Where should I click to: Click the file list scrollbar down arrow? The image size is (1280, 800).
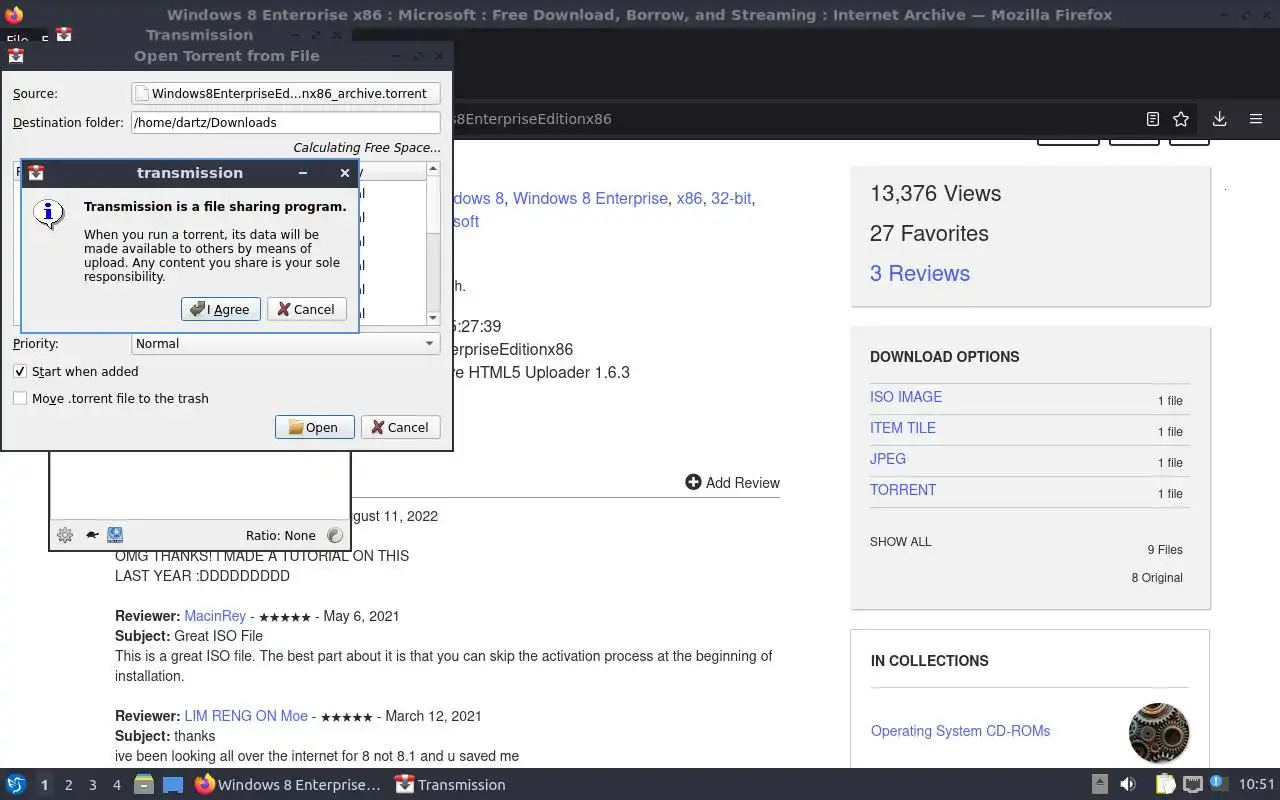pyautogui.click(x=433, y=318)
